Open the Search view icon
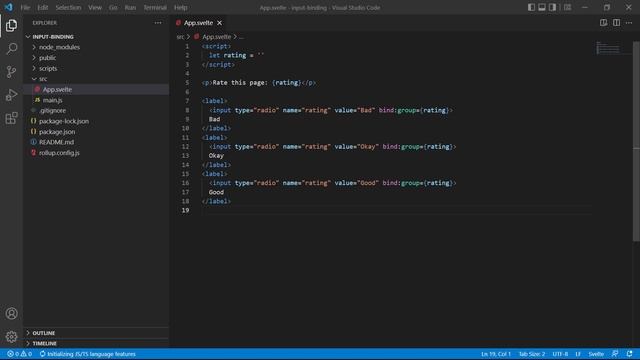Screen dimensions: 640x360 [11, 49]
